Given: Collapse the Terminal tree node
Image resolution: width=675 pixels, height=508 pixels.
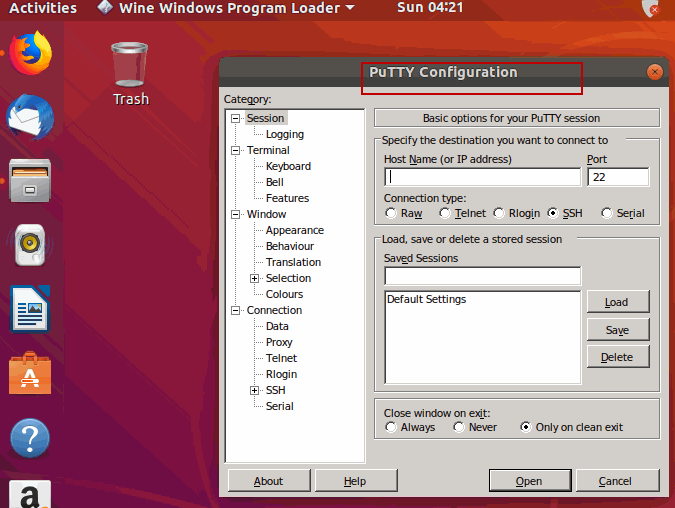Looking at the screenshot, I should pyautogui.click(x=235, y=151).
